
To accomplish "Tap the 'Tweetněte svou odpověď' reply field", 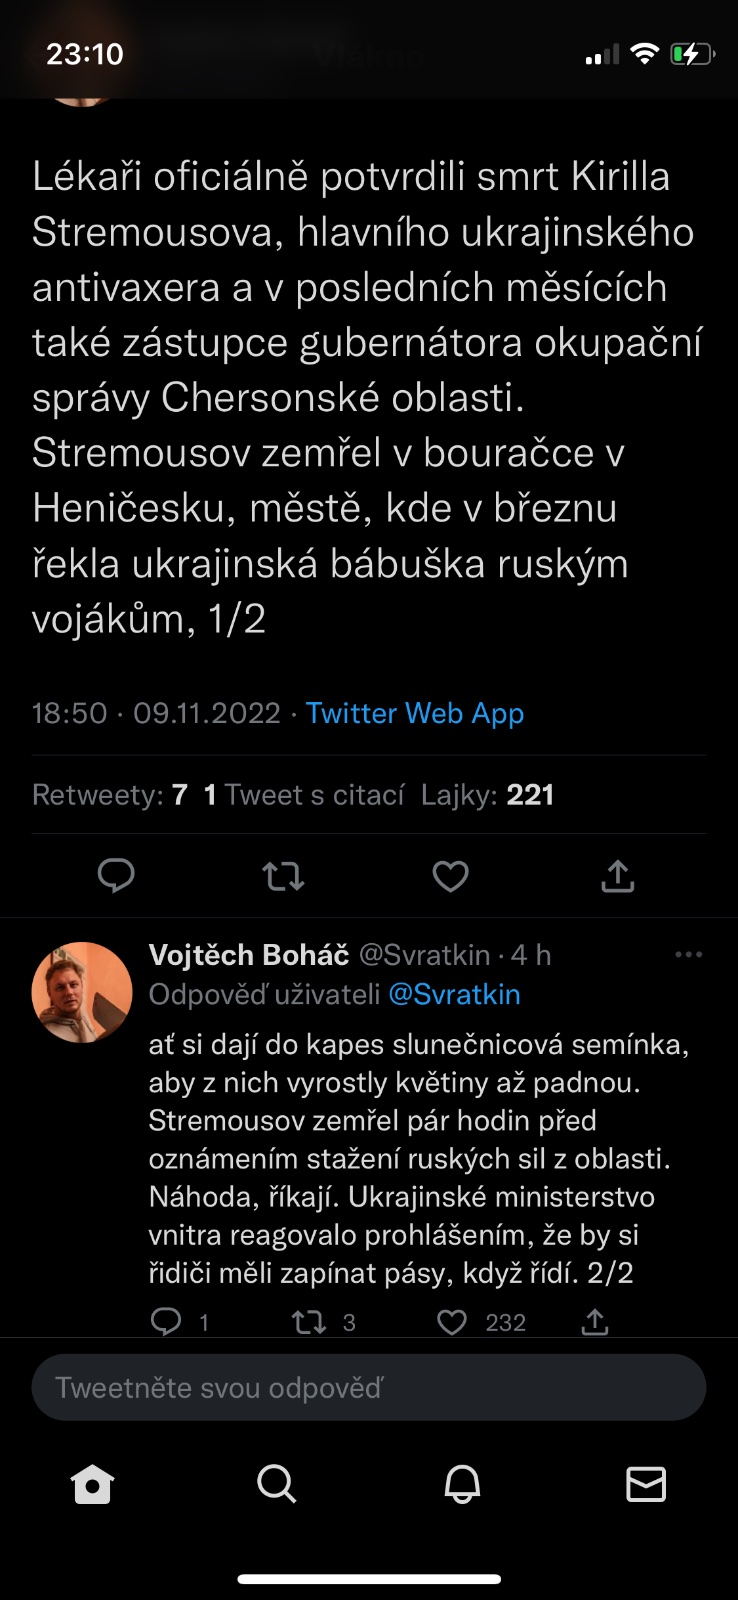I will click(x=369, y=1387).
